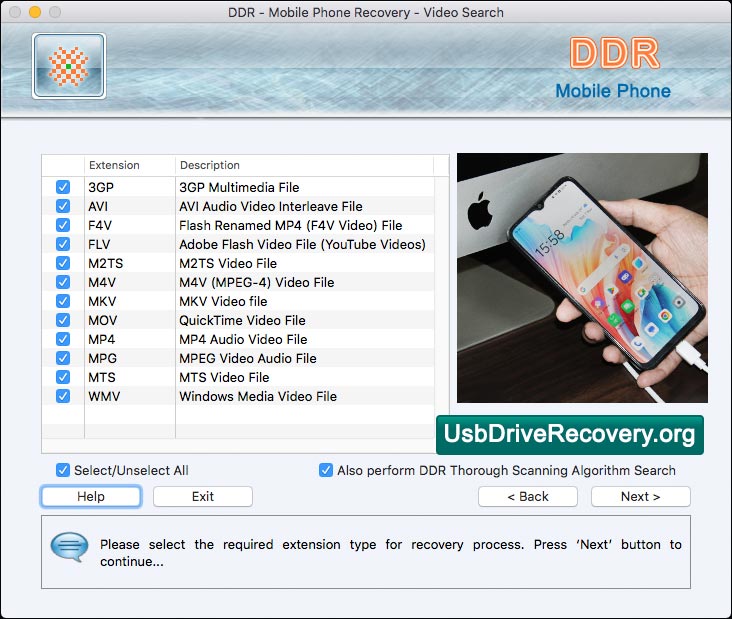Select the MKV extension cell
The image size is (732, 619).
pyautogui.click(x=130, y=301)
